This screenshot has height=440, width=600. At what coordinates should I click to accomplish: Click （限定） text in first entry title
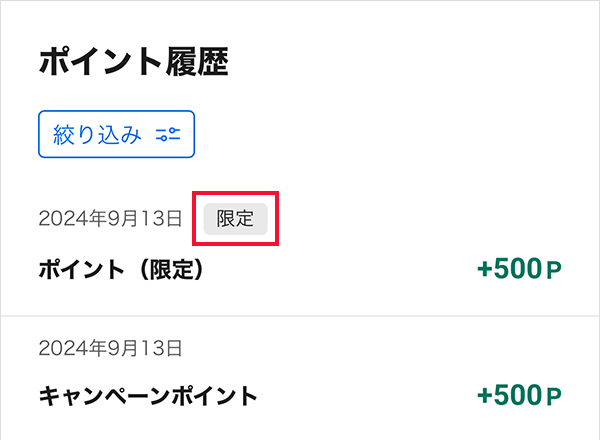[171, 269]
